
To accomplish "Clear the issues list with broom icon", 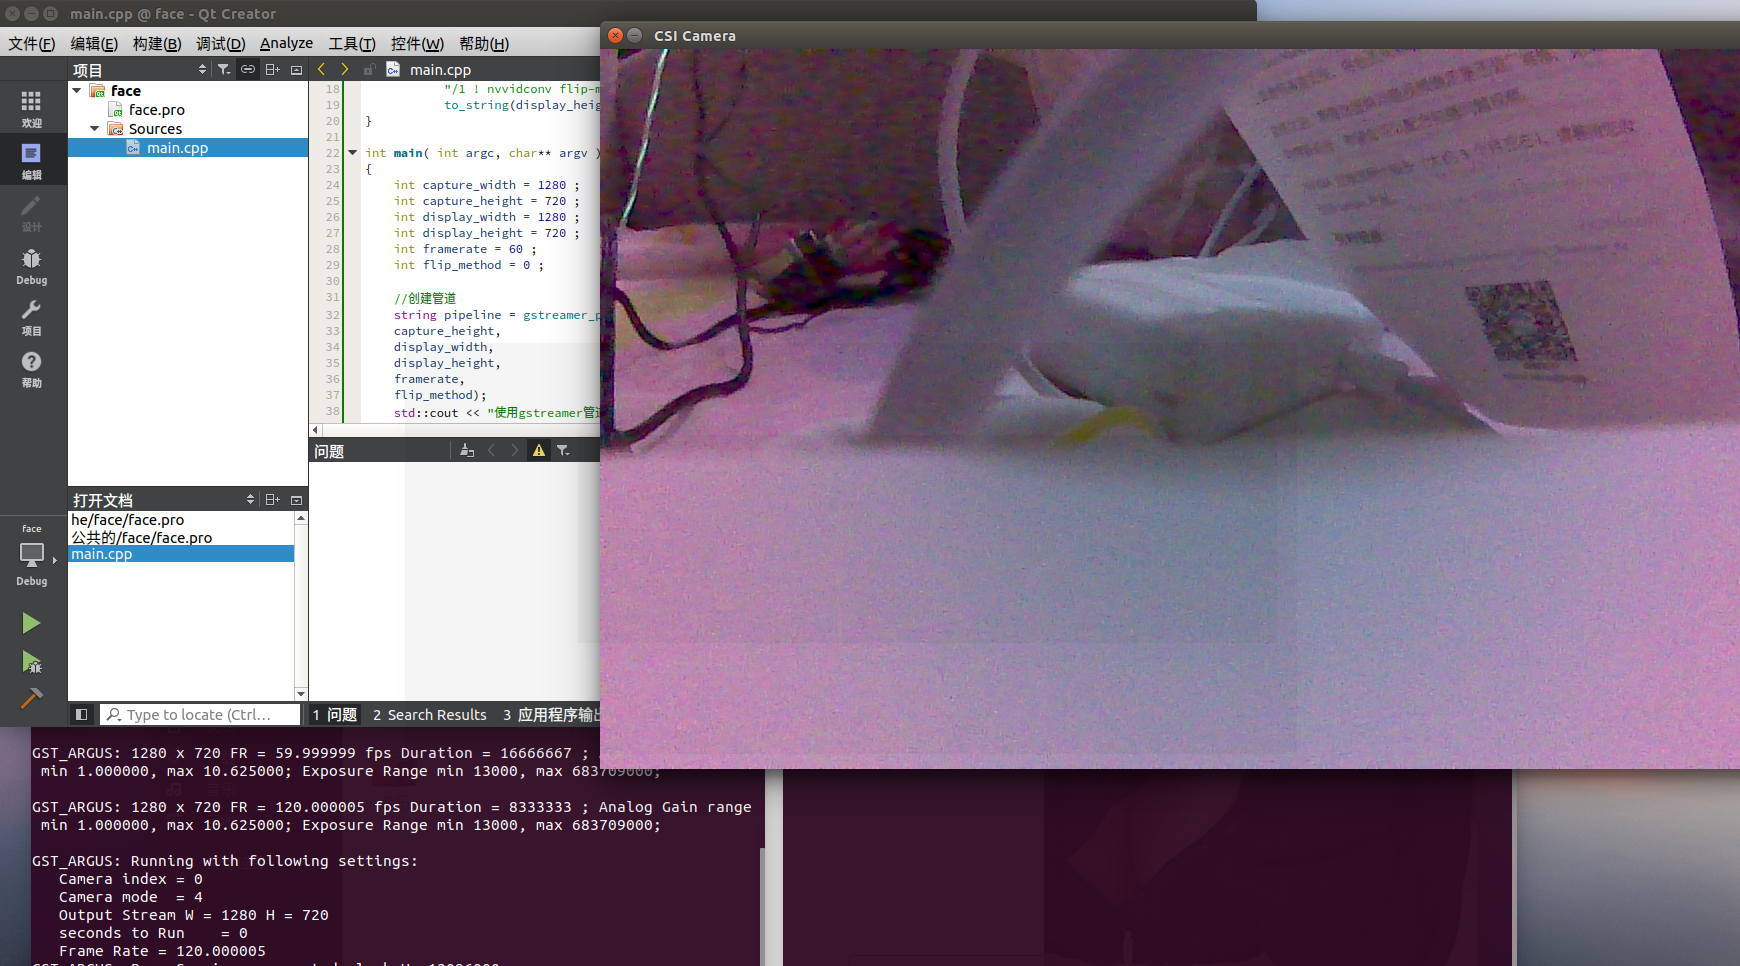I will pos(467,451).
